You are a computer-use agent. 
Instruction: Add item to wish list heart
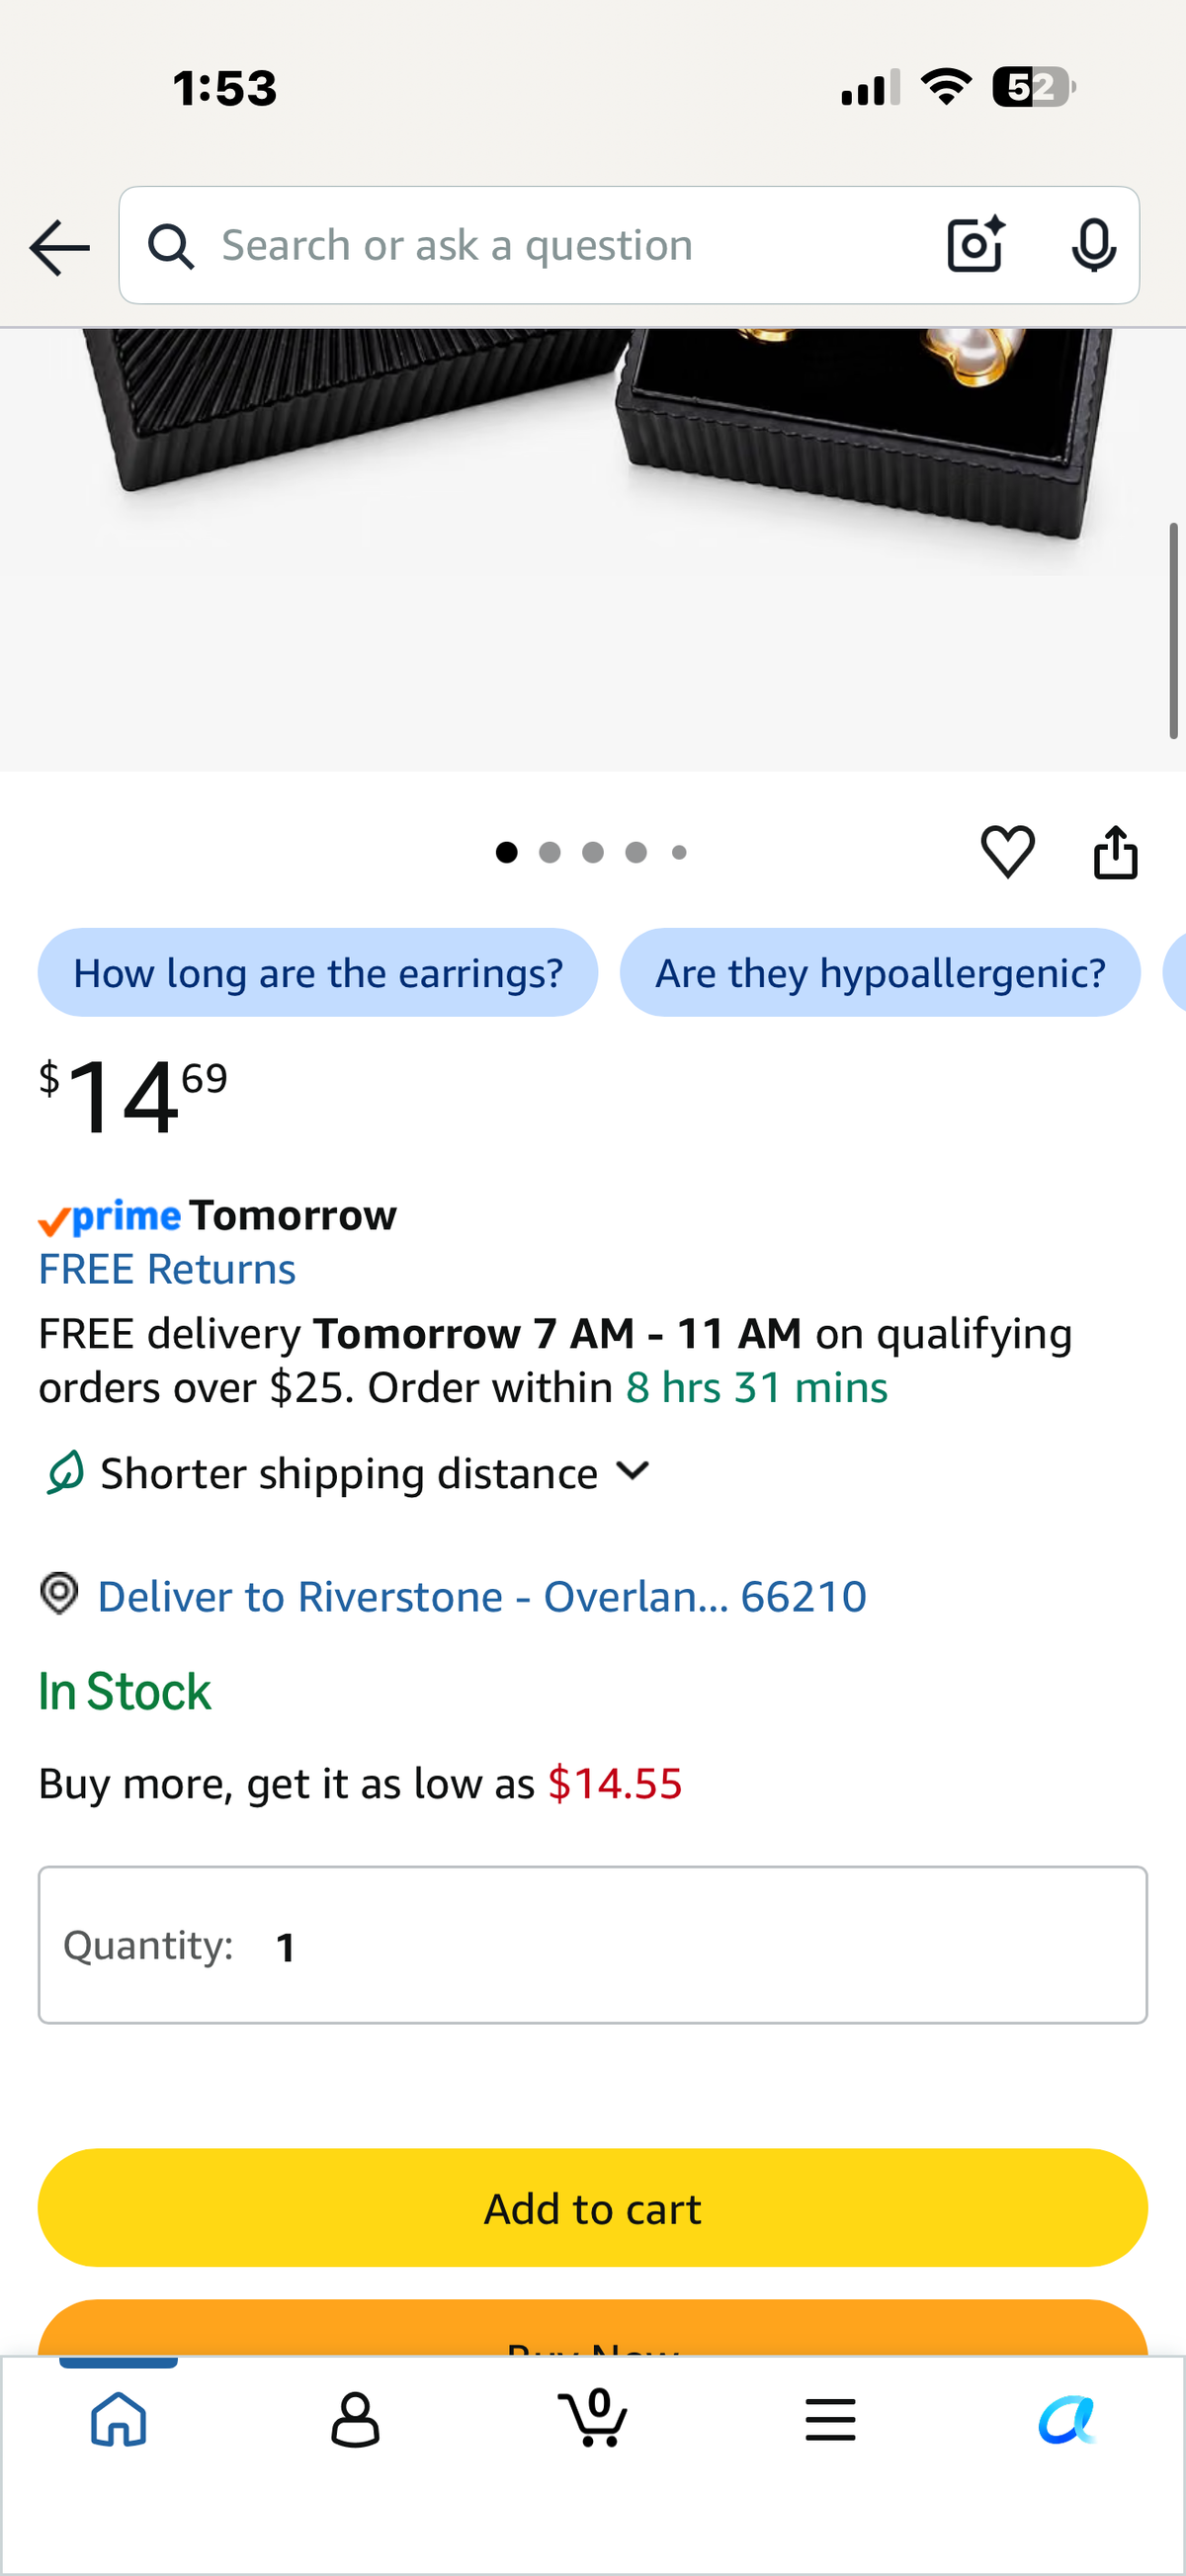click(x=1007, y=852)
